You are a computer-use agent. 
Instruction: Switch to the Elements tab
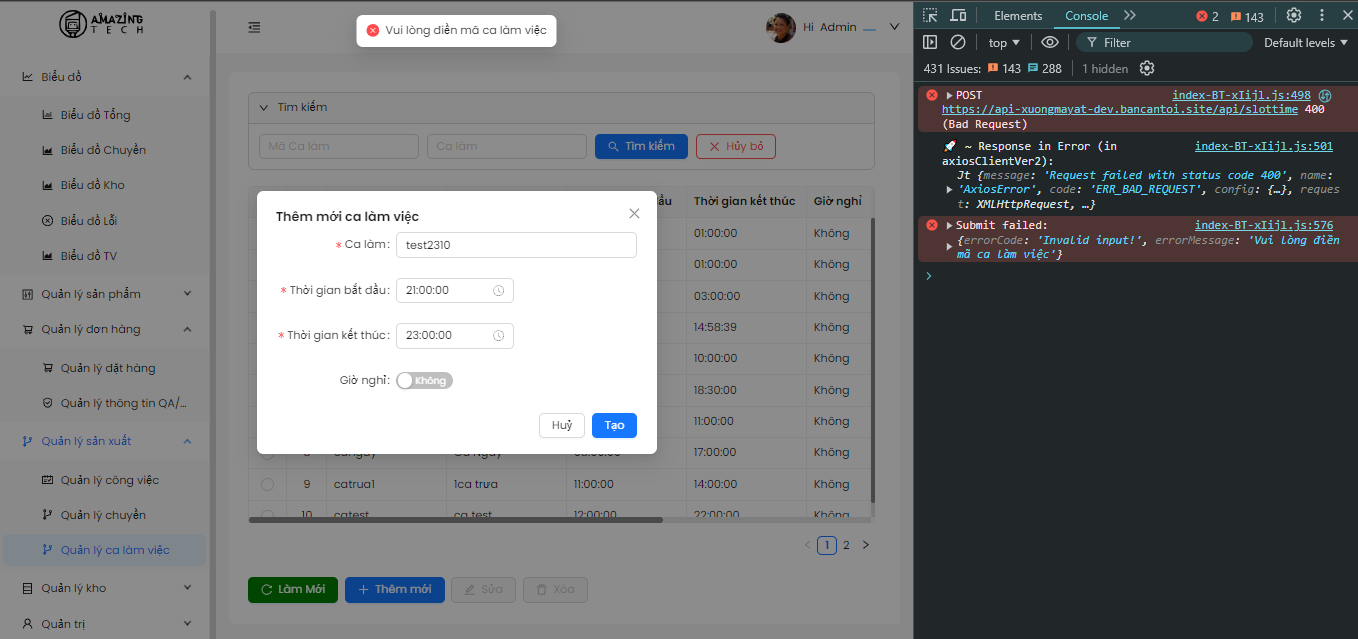coord(1017,15)
